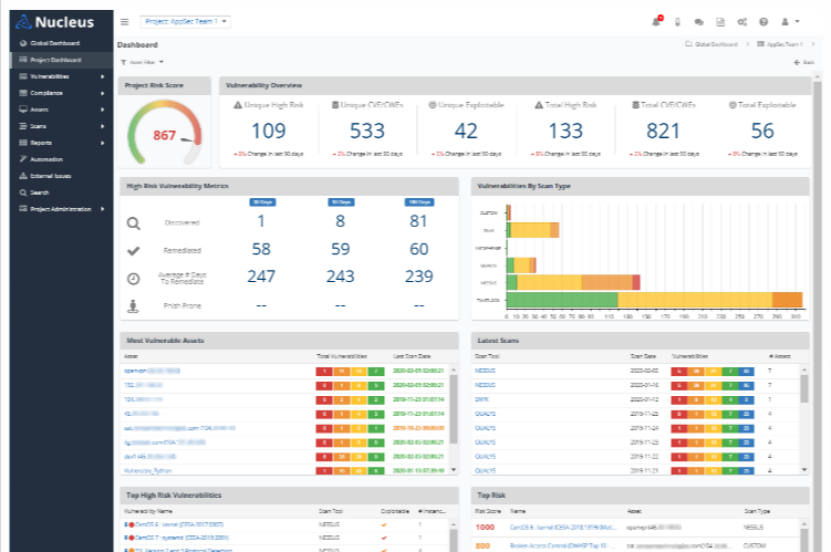Click the clock icon for average days

[x=134, y=278]
